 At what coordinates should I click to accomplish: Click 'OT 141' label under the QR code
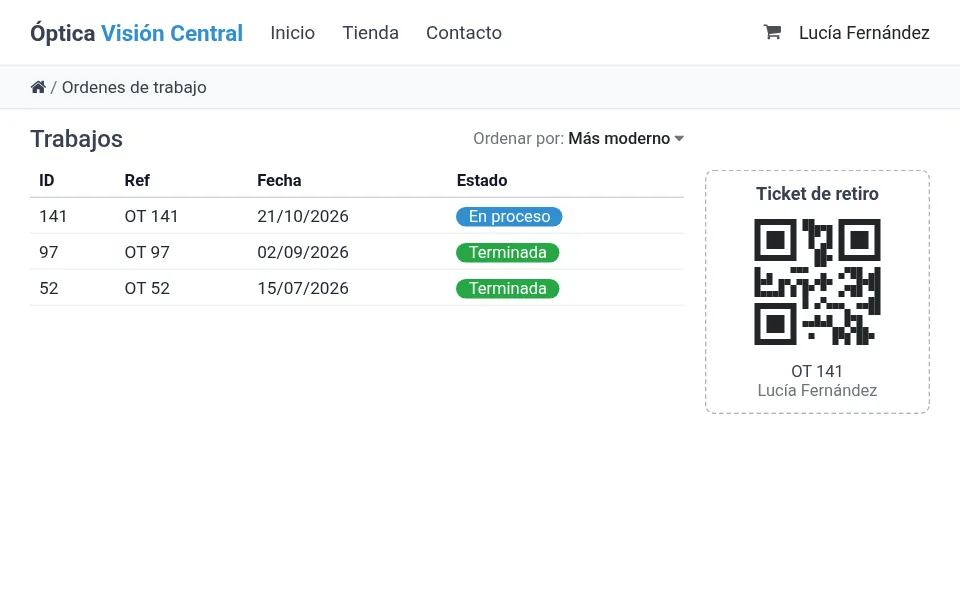click(817, 371)
